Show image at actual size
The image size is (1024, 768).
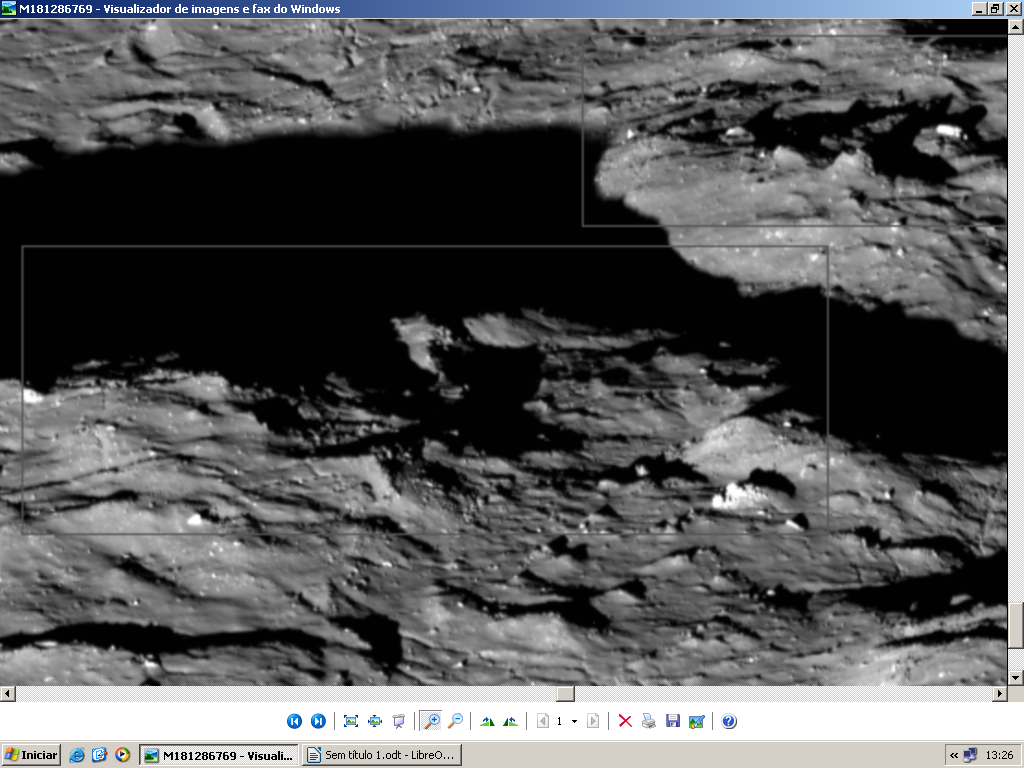375,721
